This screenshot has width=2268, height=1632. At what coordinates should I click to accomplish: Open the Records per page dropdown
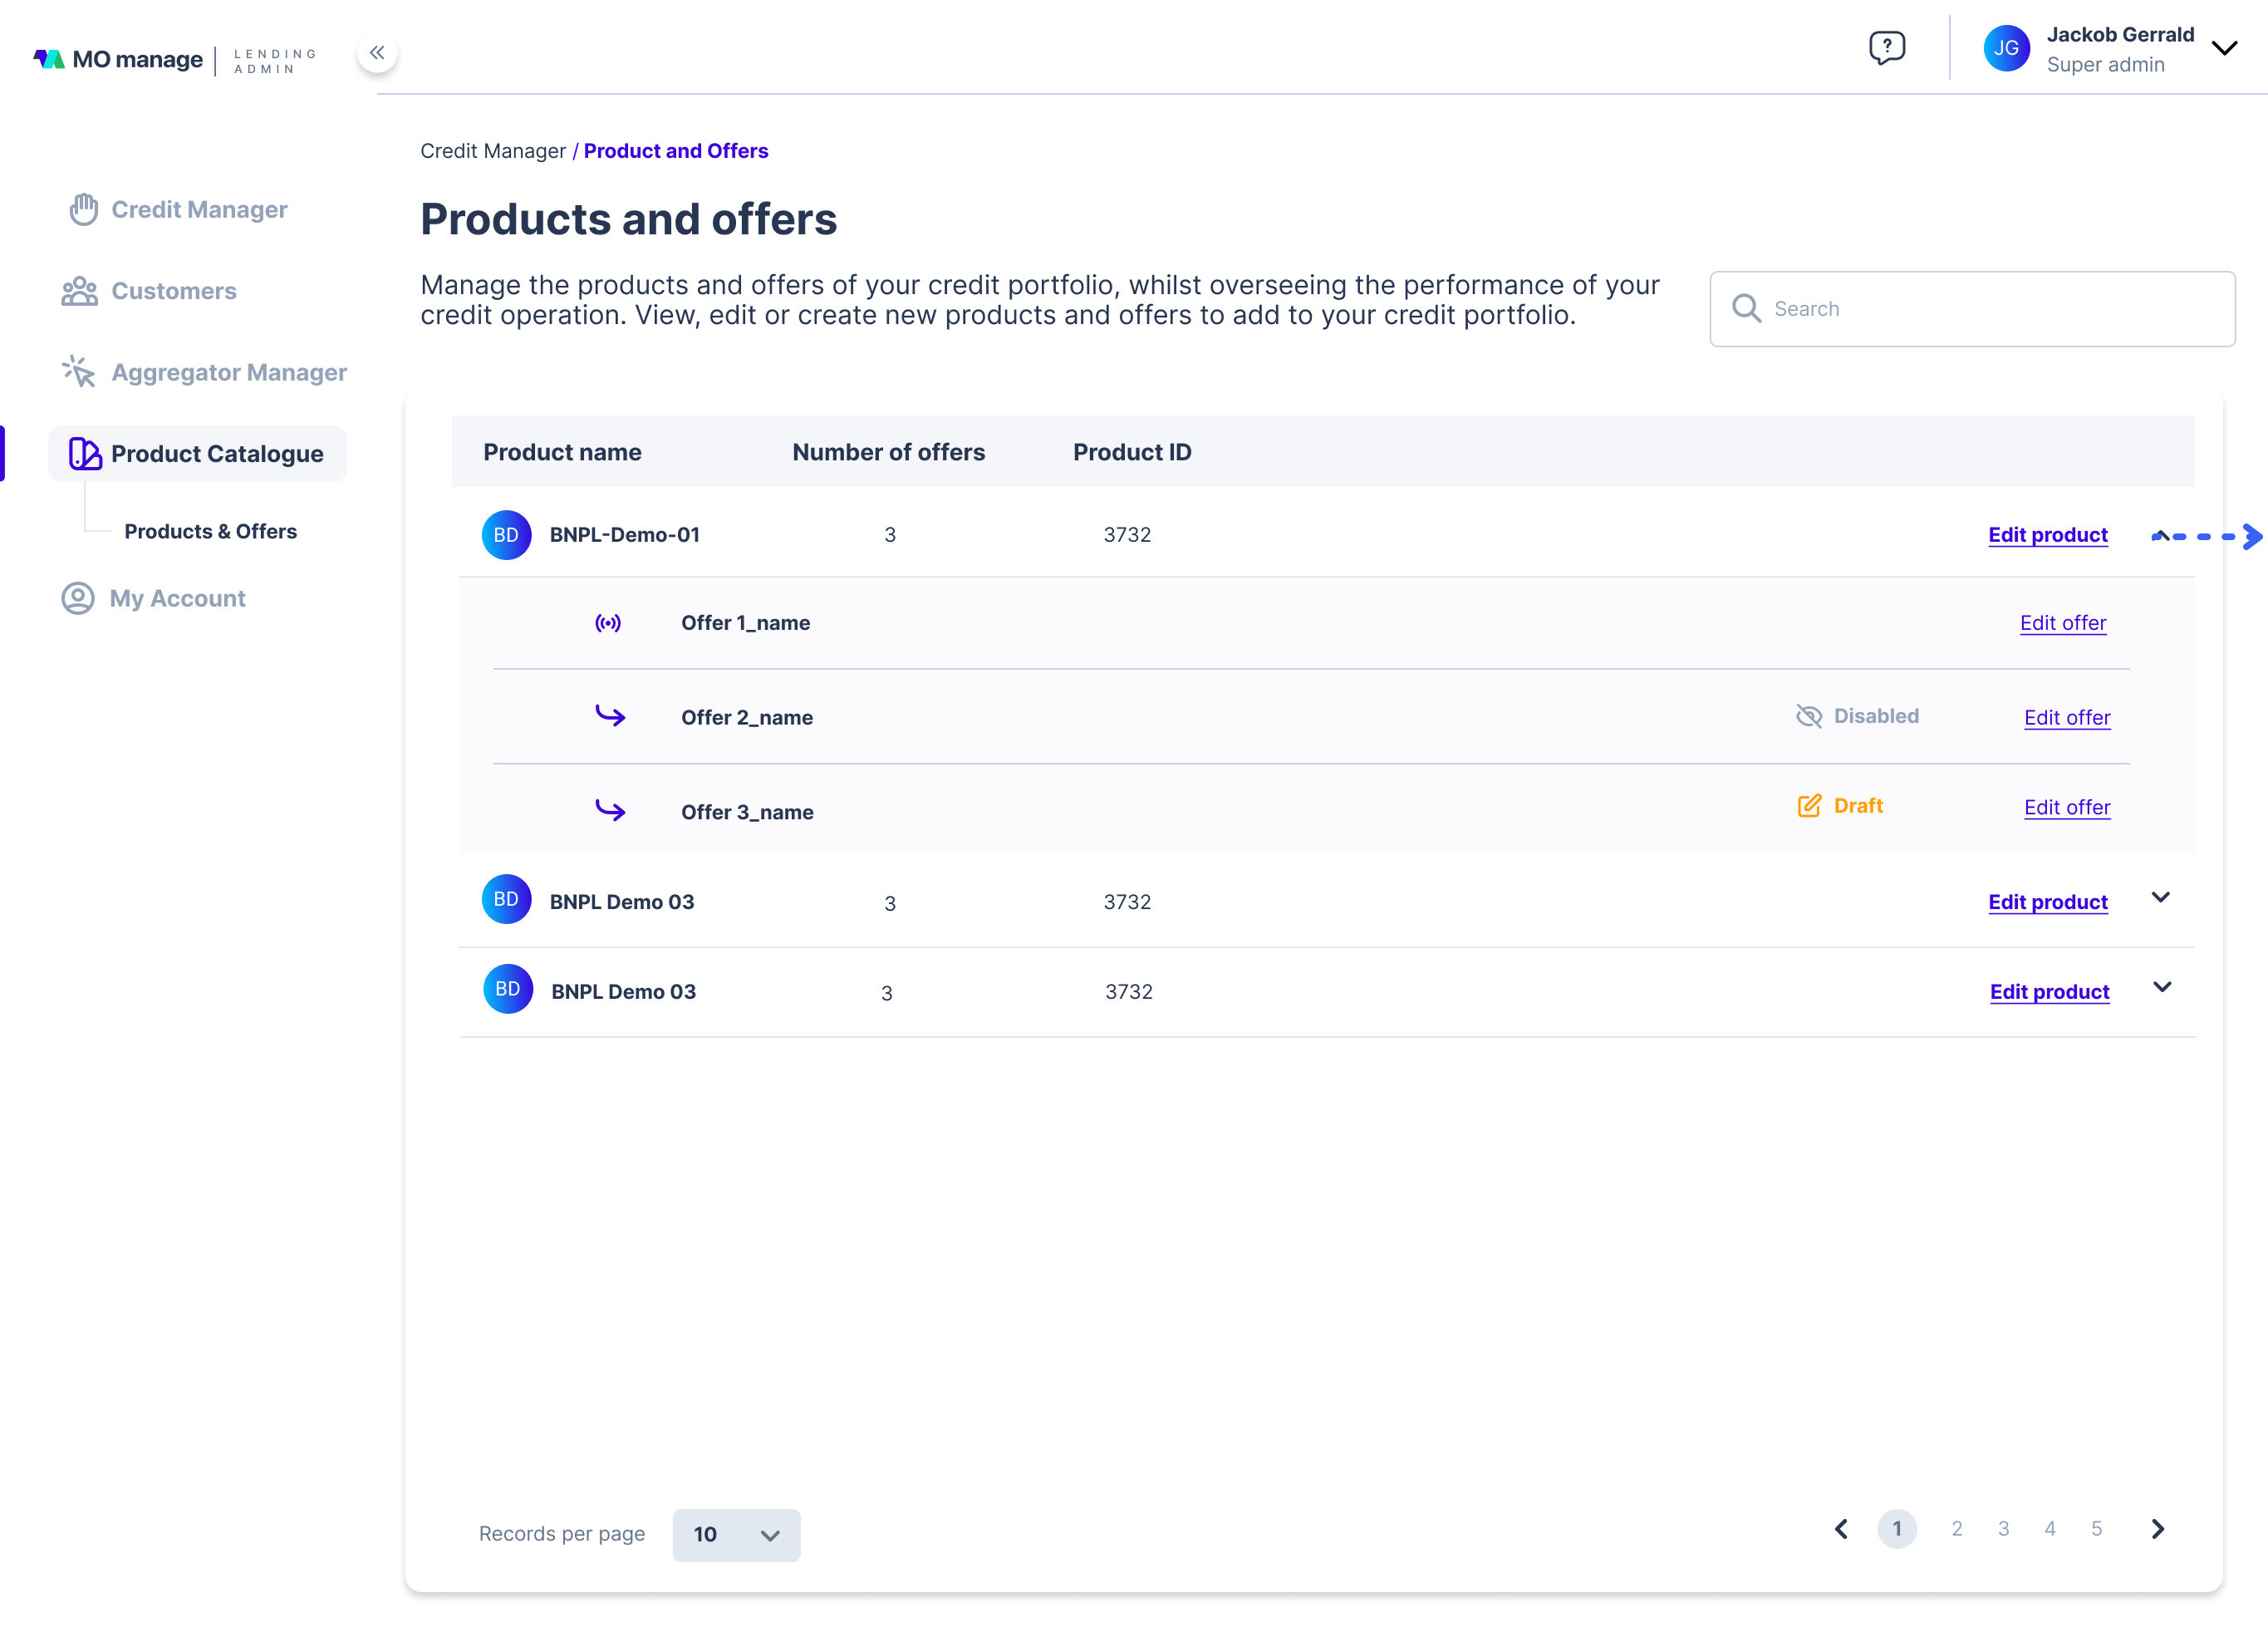[x=736, y=1535]
